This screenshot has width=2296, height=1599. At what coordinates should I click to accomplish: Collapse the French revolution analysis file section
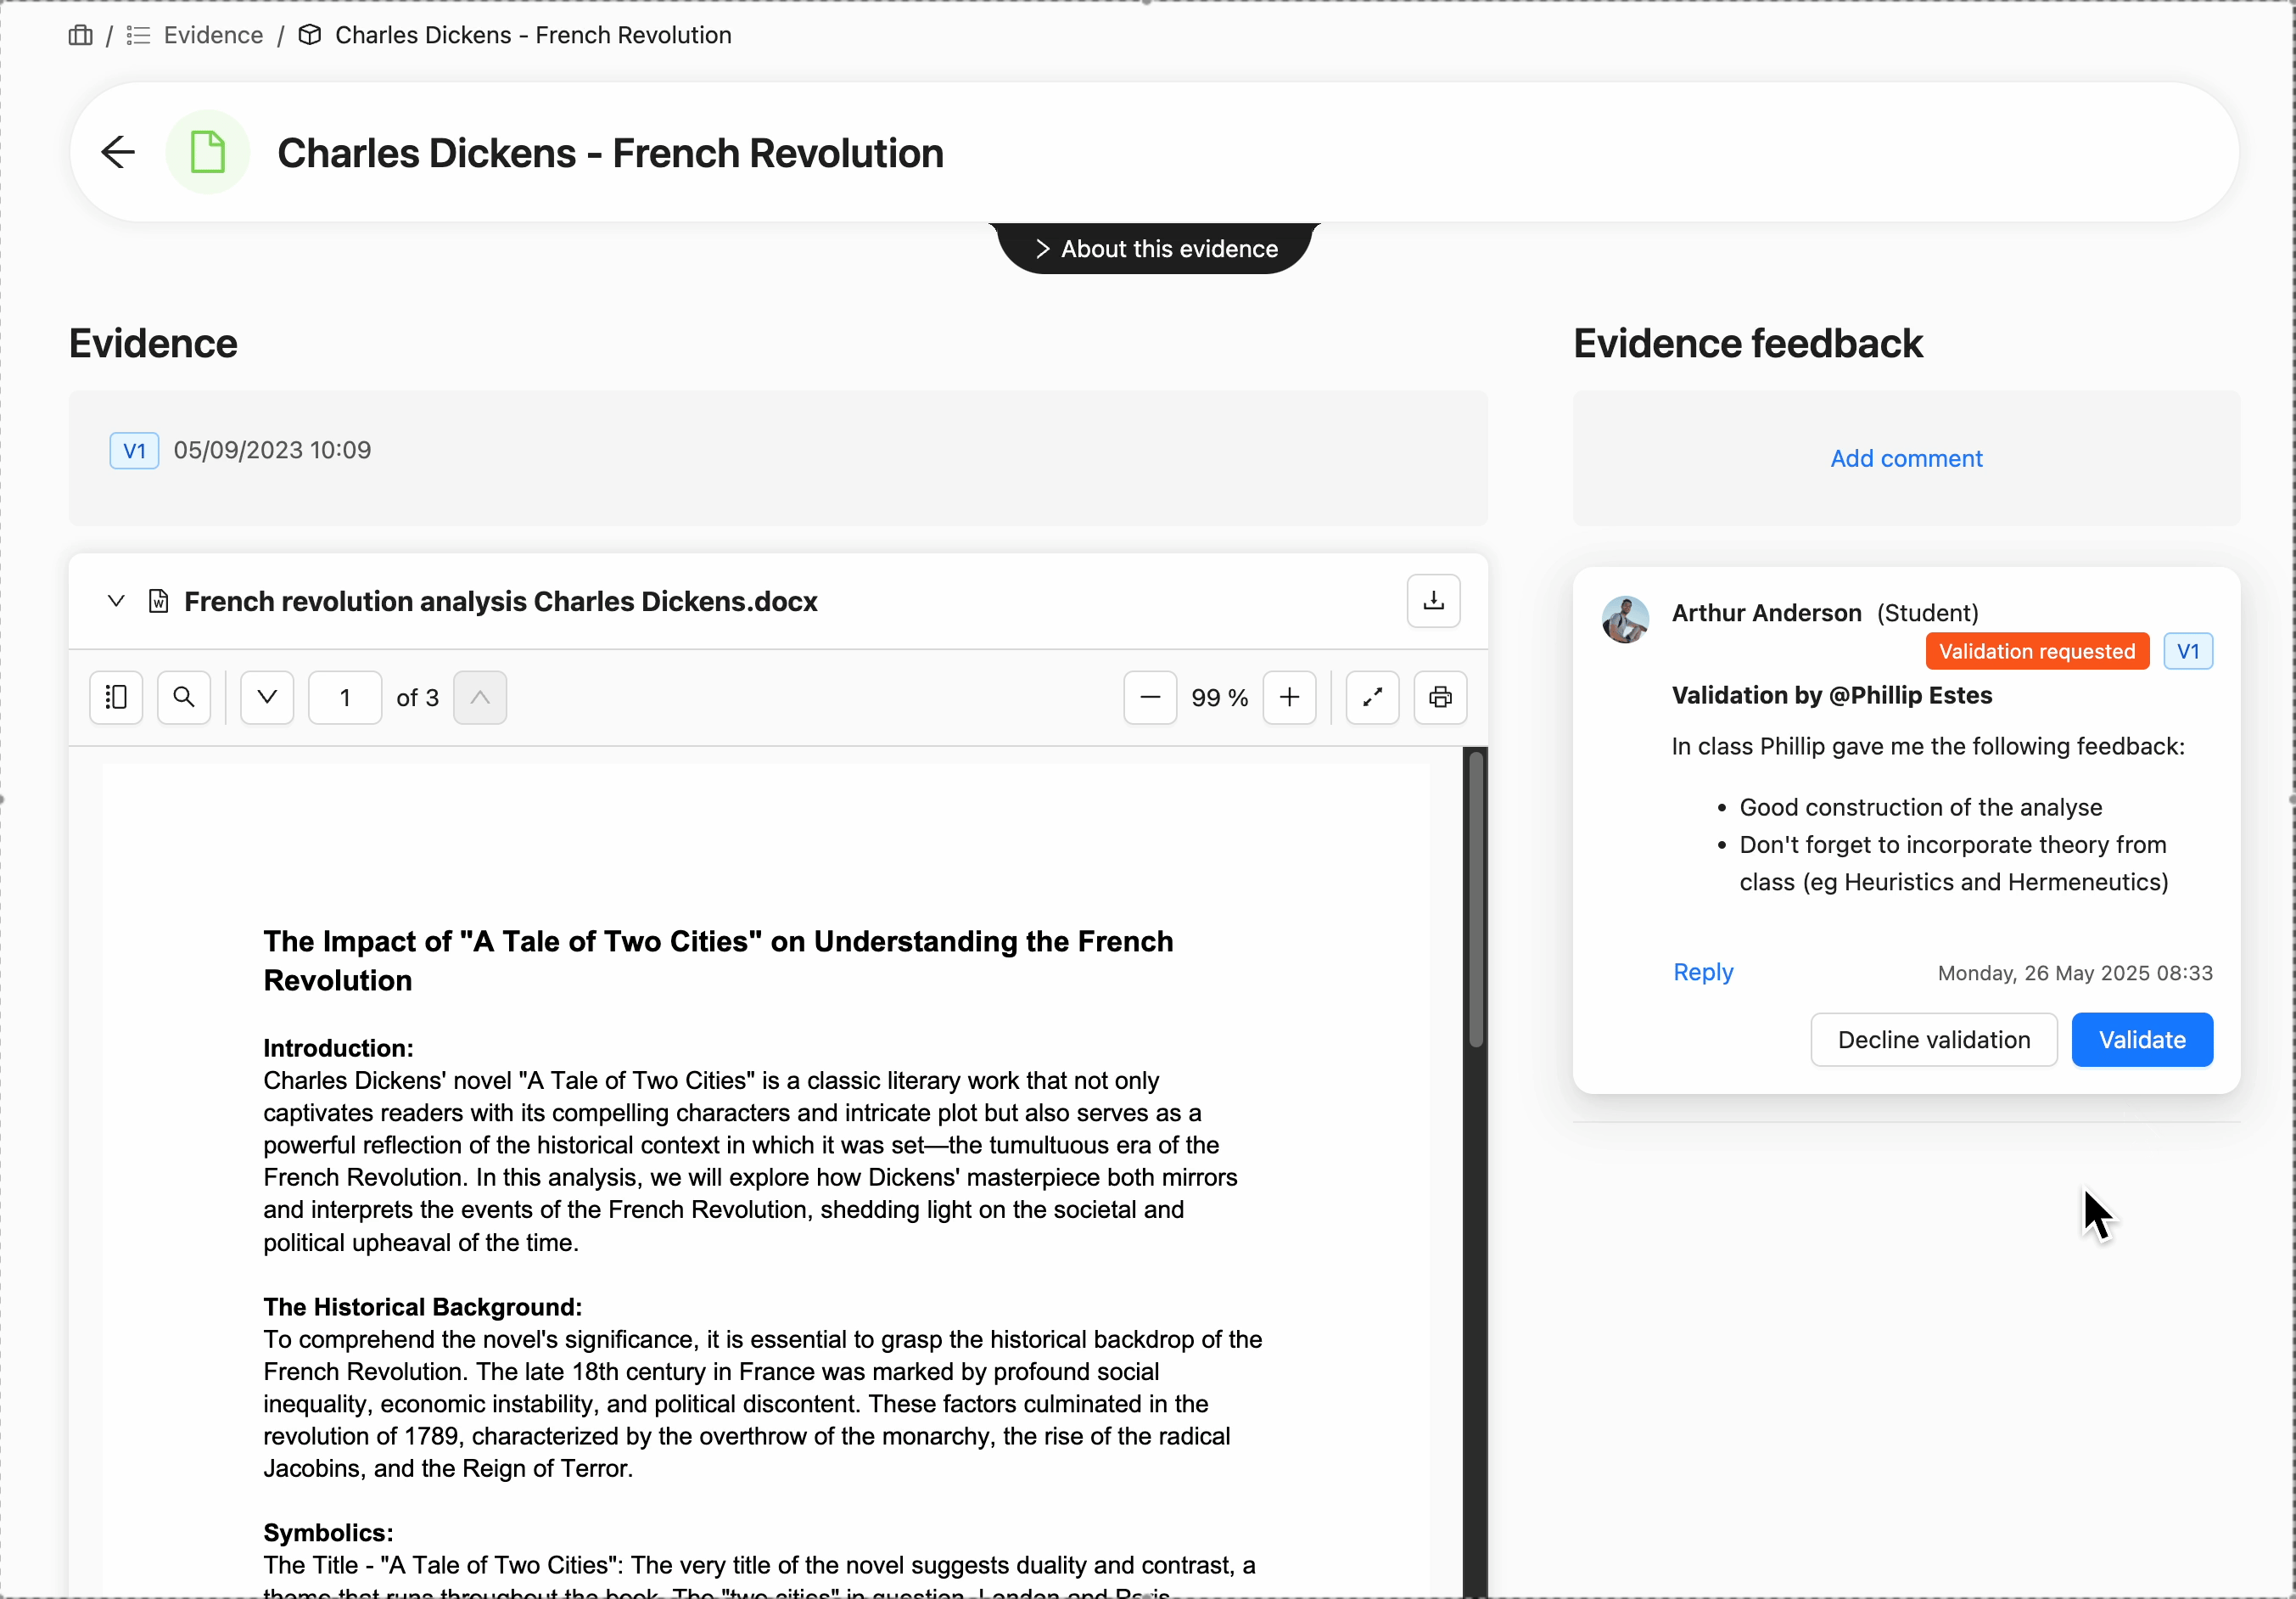click(116, 601)
